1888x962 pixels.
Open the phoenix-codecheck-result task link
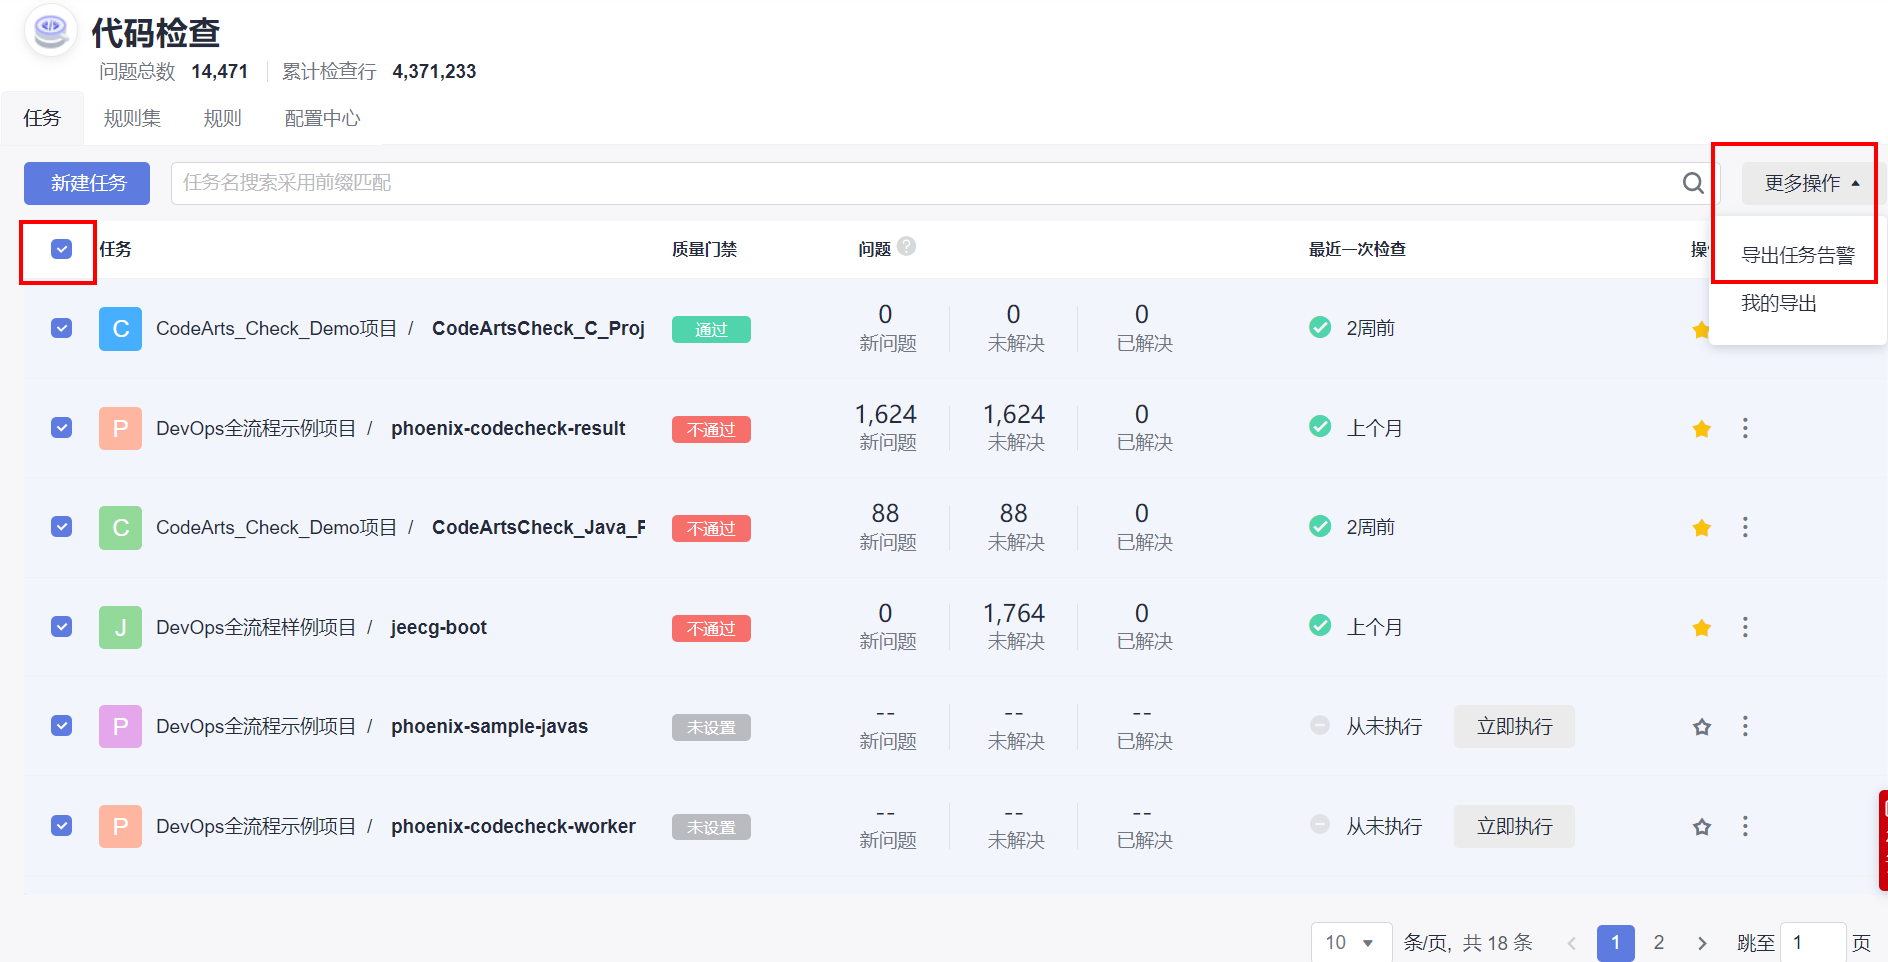(x=508, y=428)
